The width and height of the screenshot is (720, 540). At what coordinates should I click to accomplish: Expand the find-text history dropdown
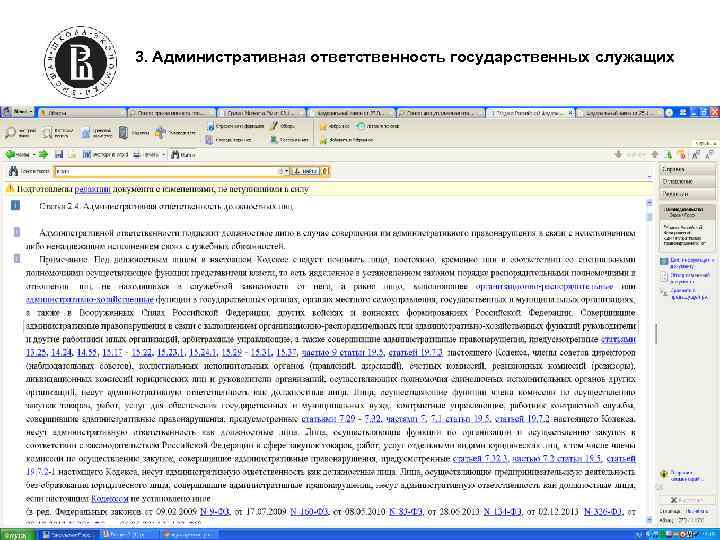286,171
